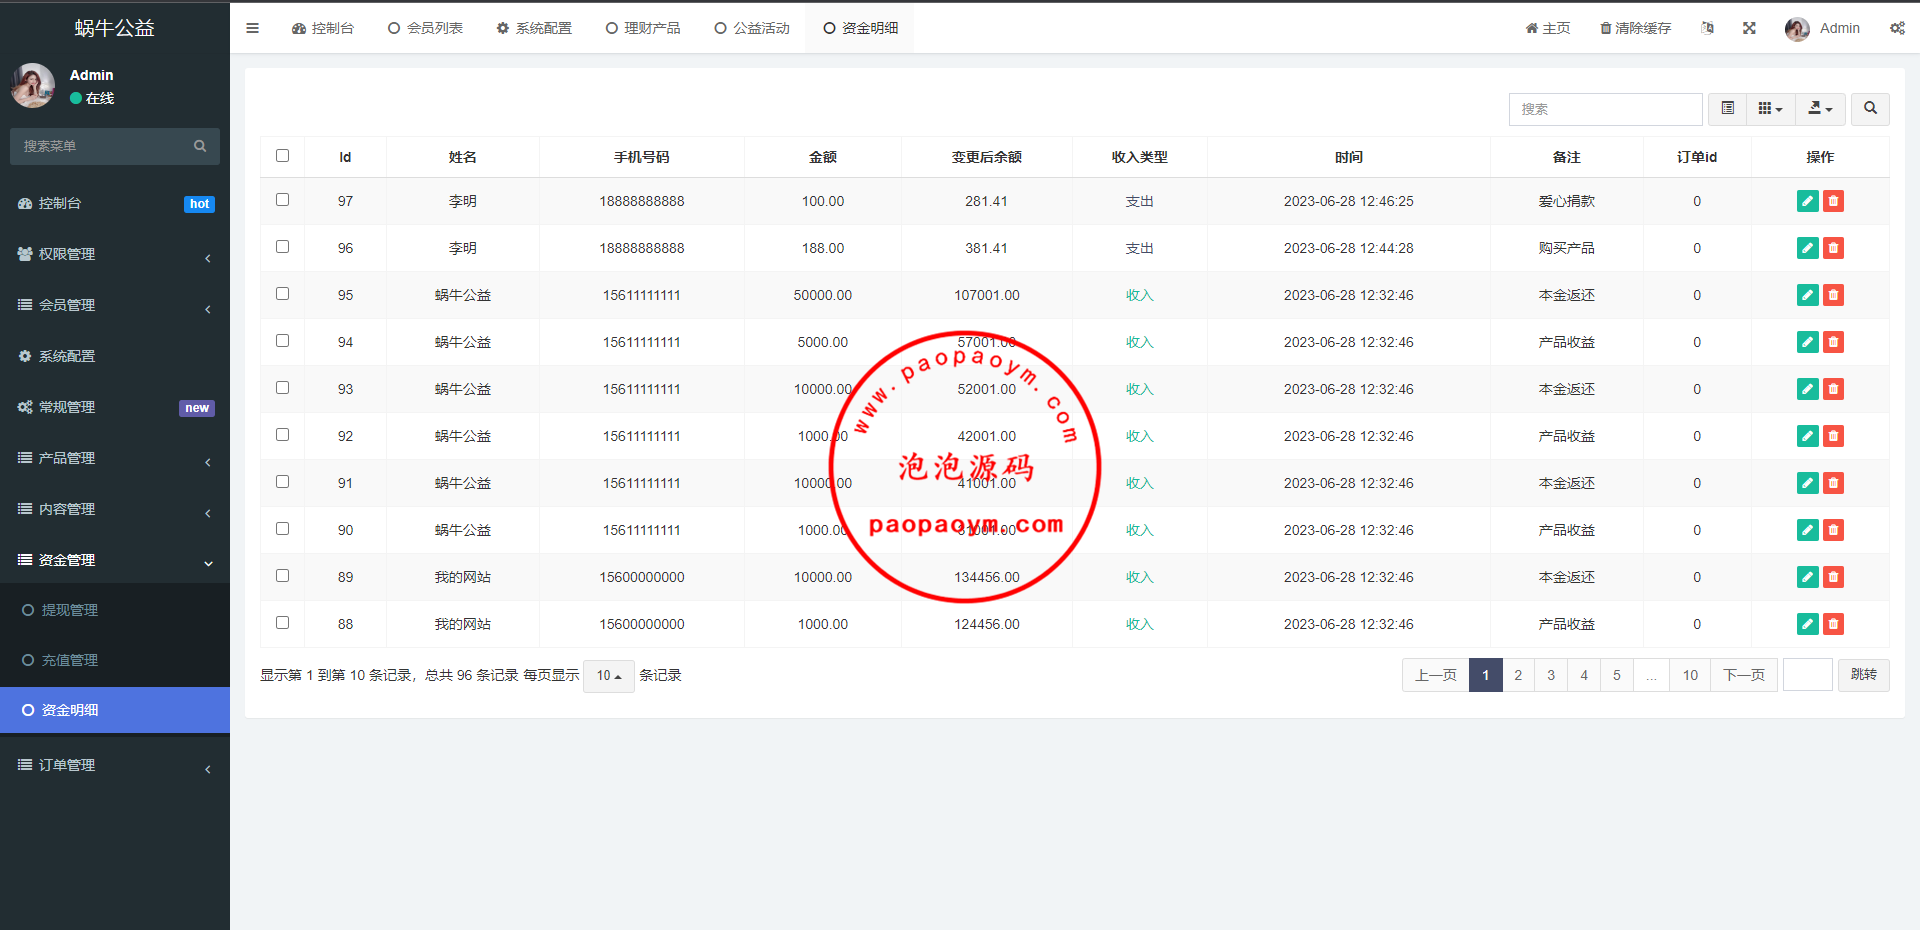The image size is (1920, 930).
Task: Enter fullscreen using the expand icon
Action: [x=1749, y=28]
